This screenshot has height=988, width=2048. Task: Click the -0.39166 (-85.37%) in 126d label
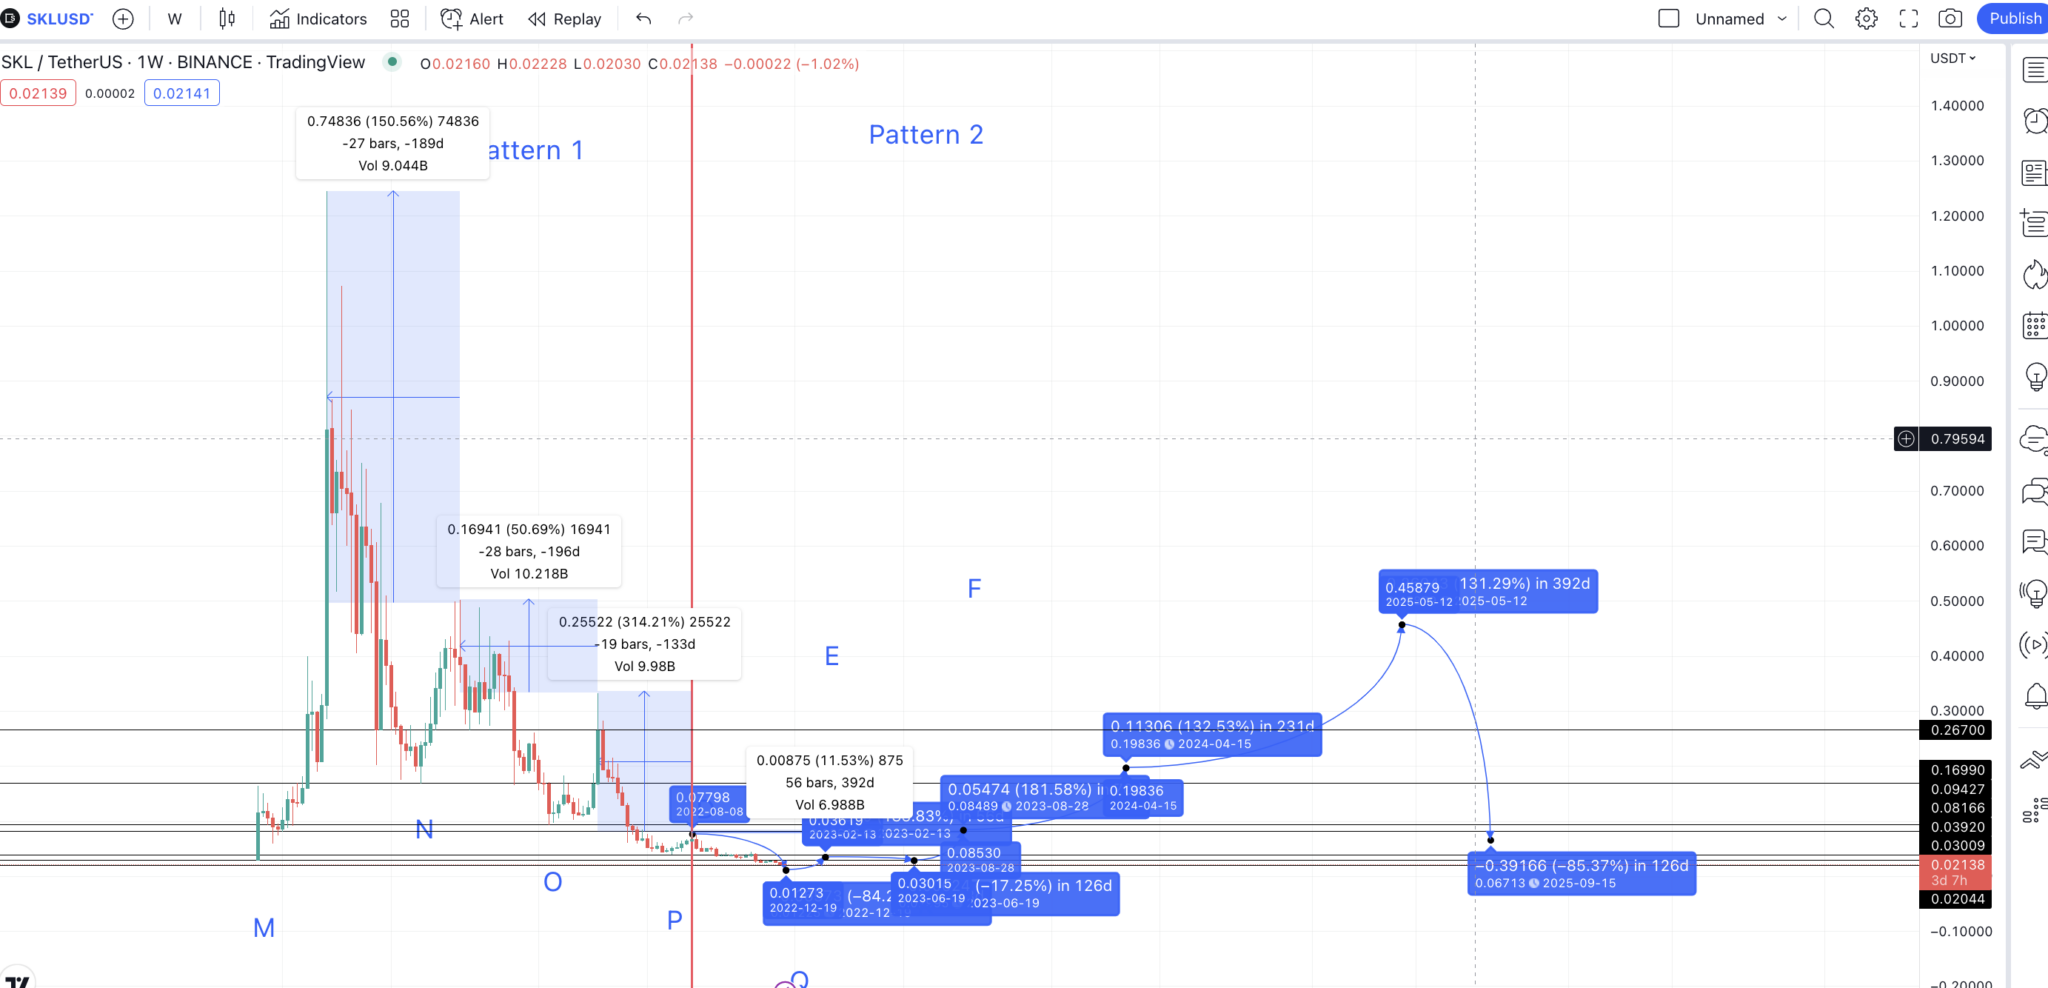(x=1582, y=873)
